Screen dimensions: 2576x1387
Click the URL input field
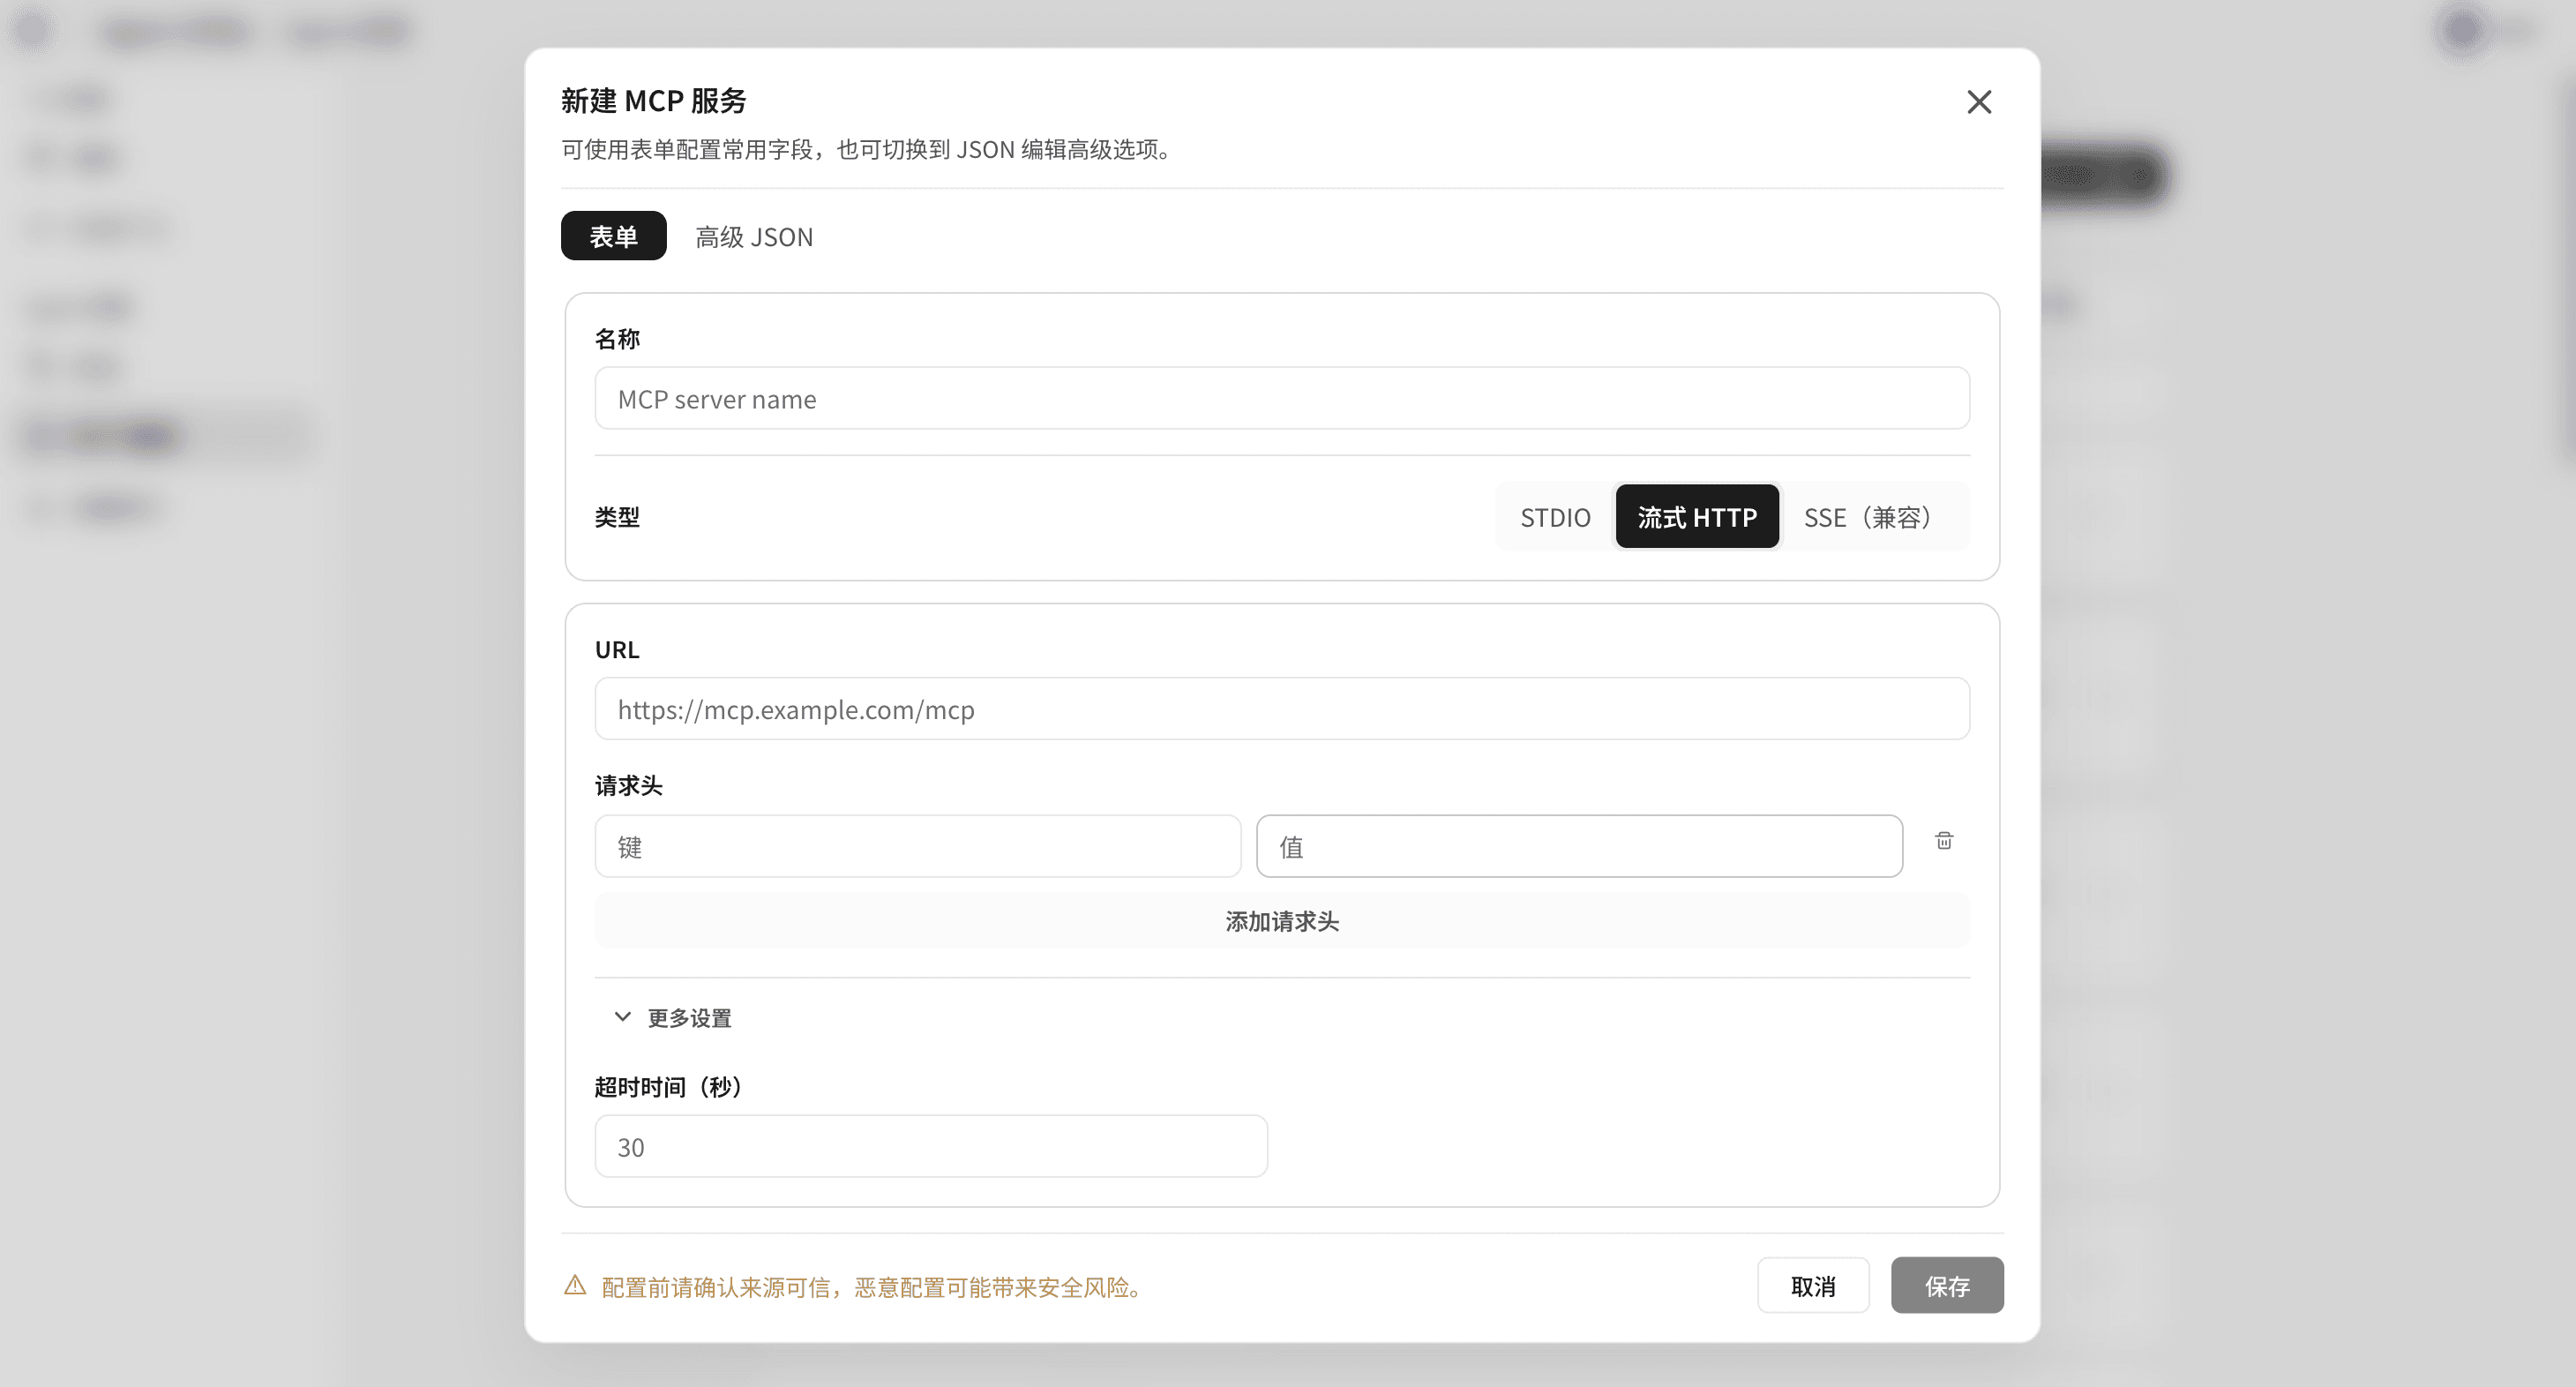(x=1282, y=709)
